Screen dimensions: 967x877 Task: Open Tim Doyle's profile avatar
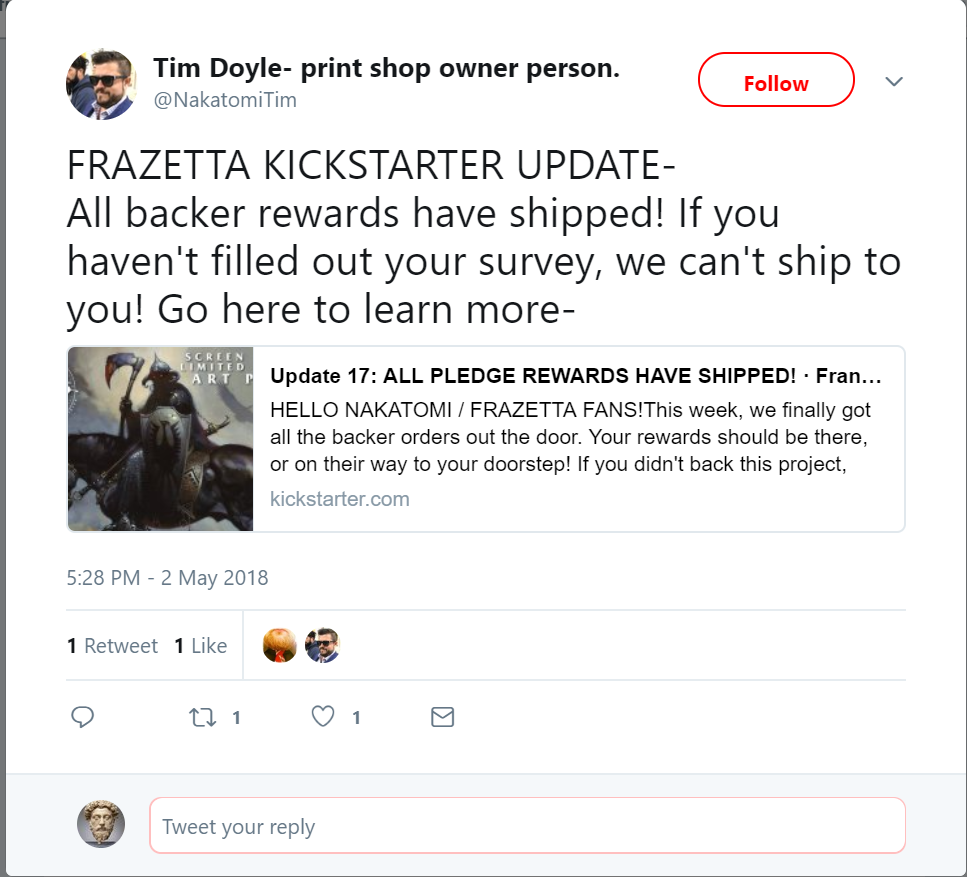[101, 84]
